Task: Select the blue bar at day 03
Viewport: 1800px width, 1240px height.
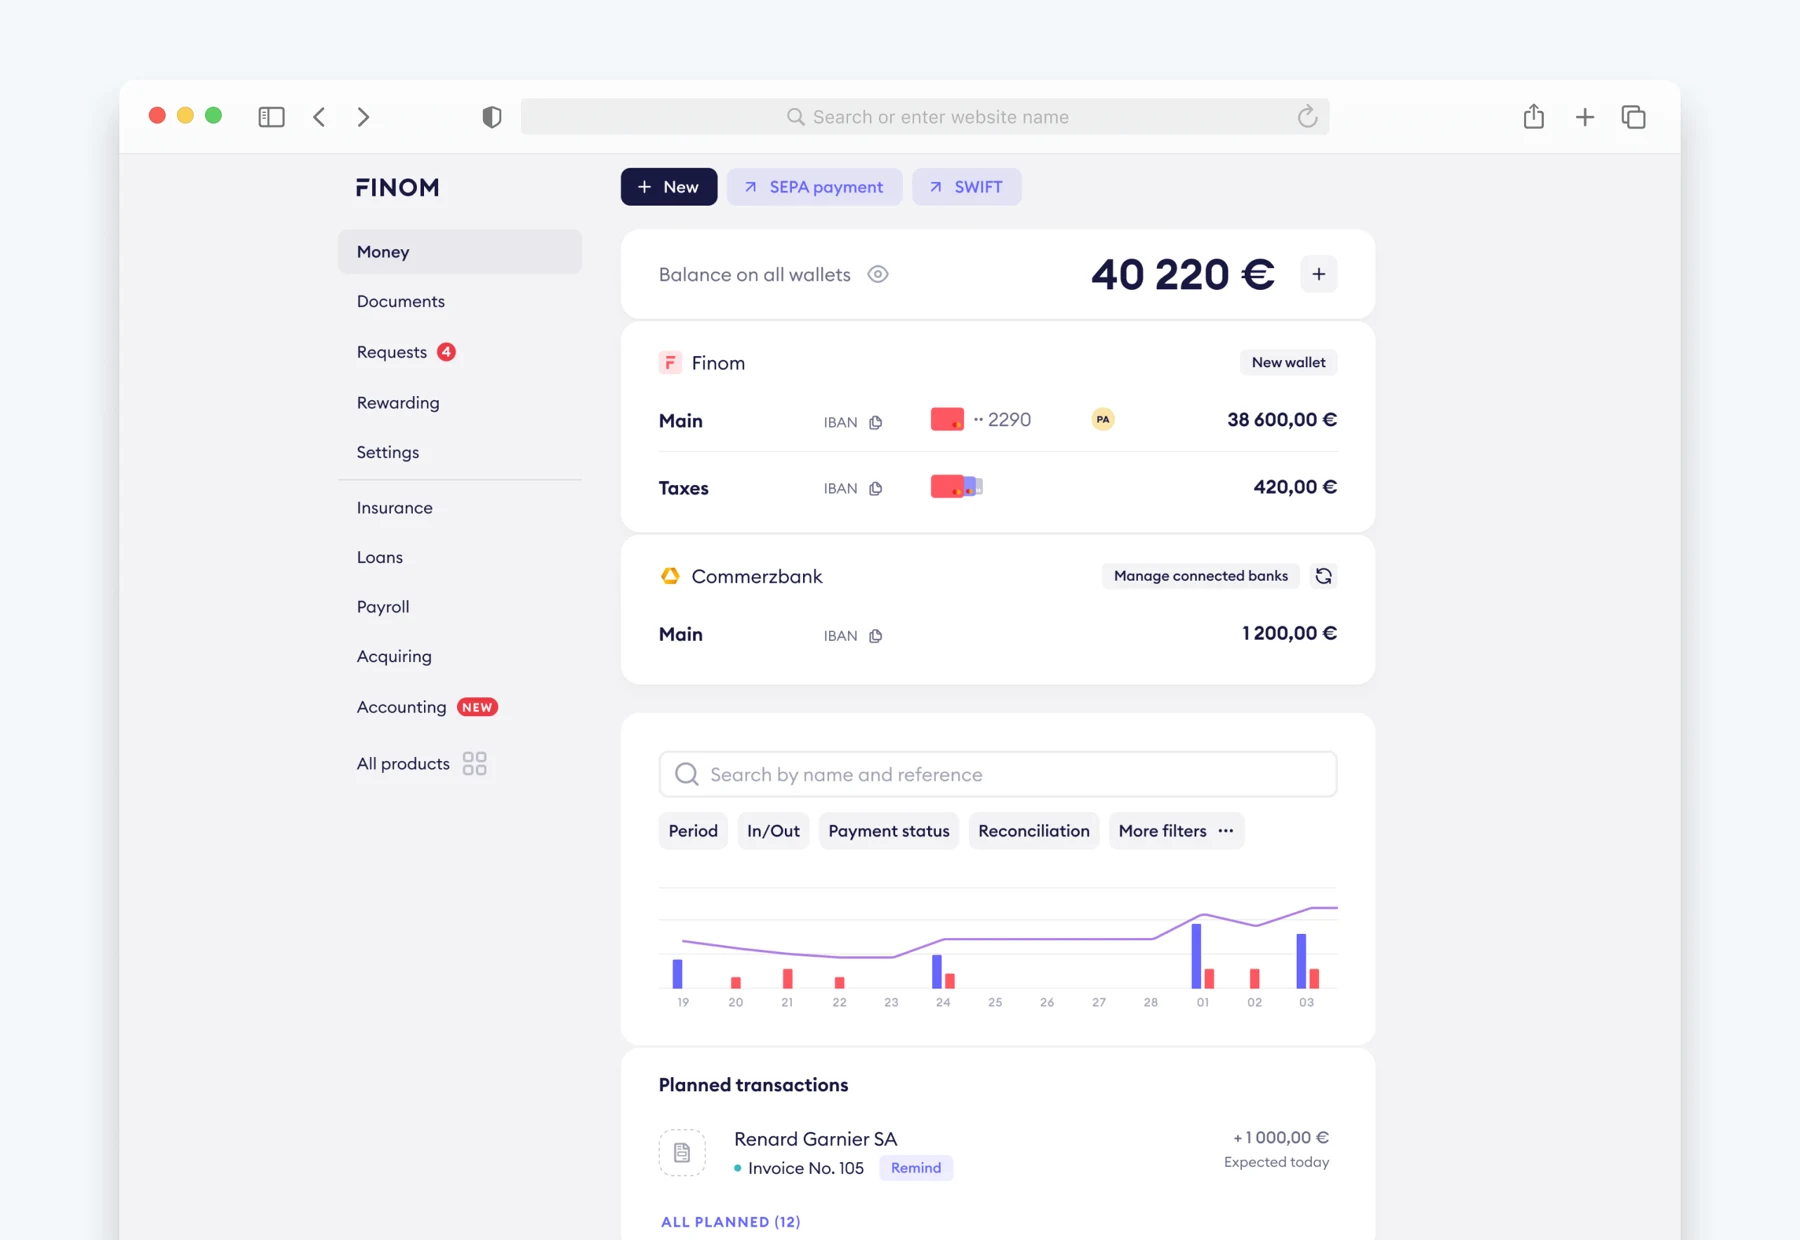Action: pyautogui.click(x=1301, y=961)
